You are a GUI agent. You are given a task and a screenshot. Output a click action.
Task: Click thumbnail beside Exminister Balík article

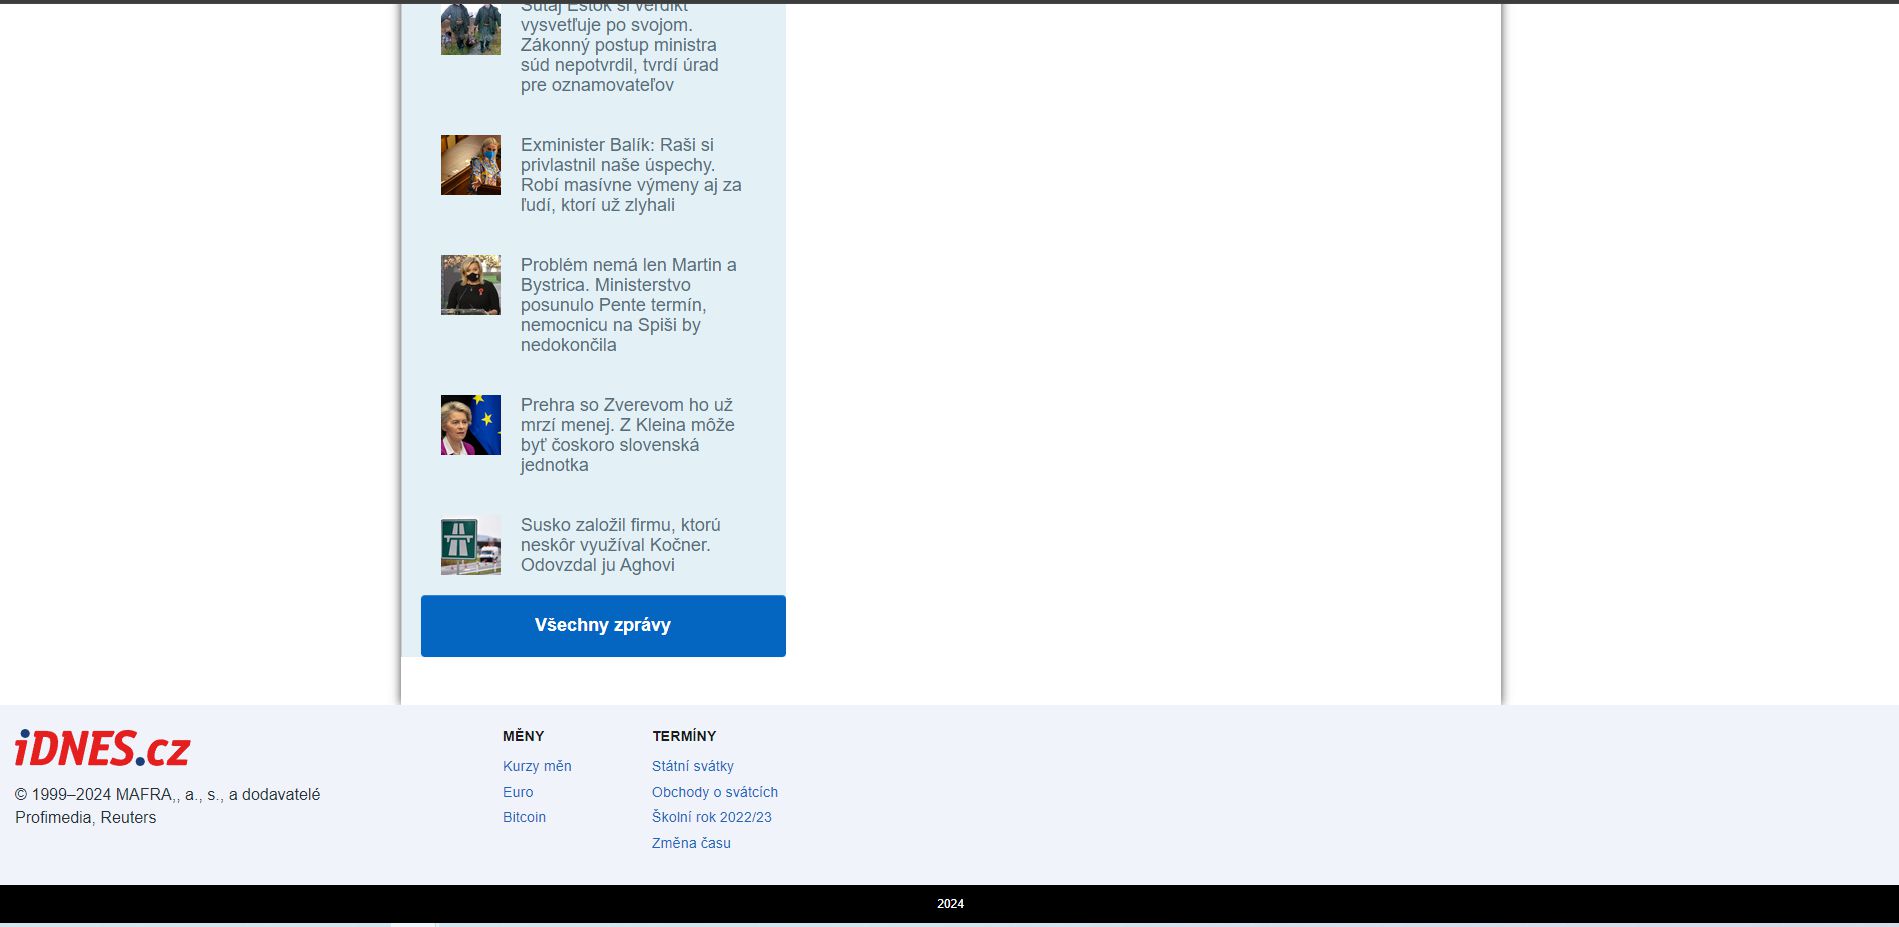click(471, 165)
